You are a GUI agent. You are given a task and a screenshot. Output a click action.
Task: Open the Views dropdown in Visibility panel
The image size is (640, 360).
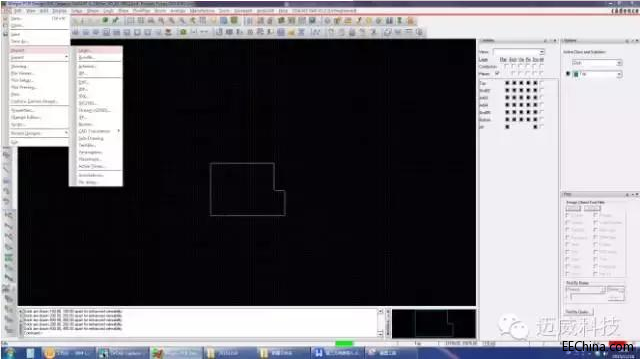tap(518, 52)
